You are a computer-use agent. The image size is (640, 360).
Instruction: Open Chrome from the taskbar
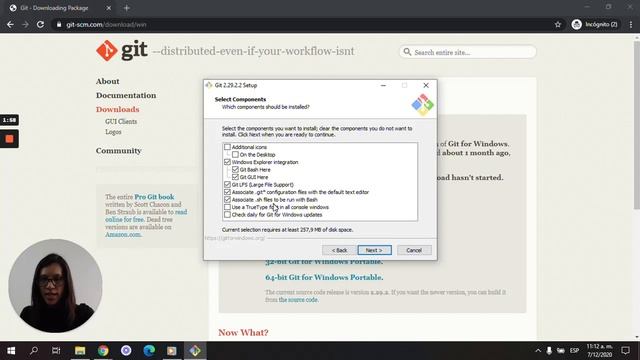pyautogui.click(x=103, y=351)
